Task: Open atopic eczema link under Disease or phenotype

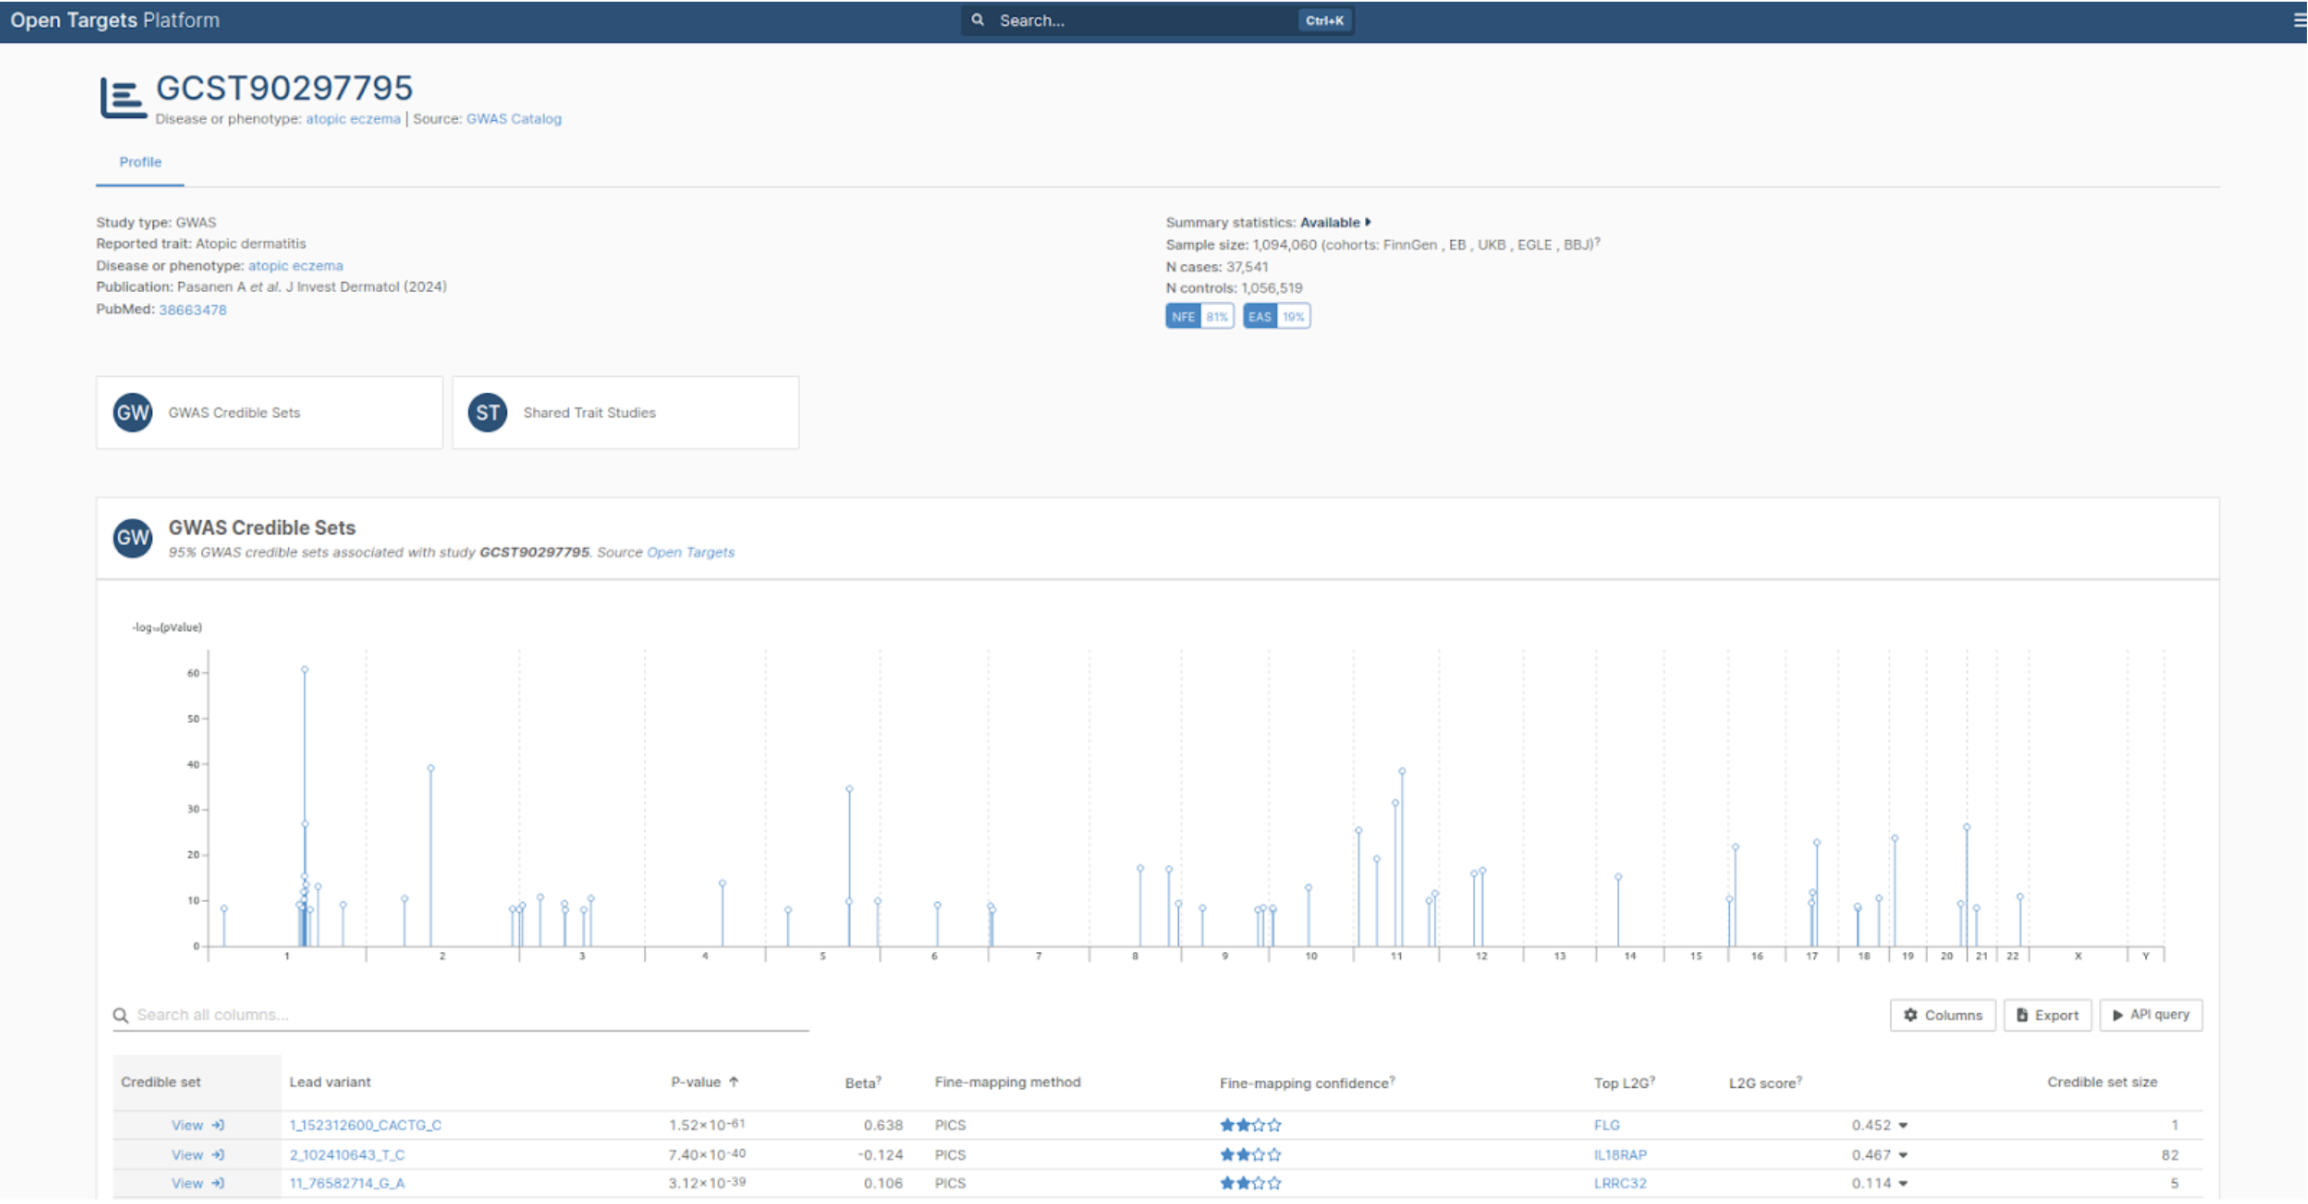Action: tap(295, 266)
